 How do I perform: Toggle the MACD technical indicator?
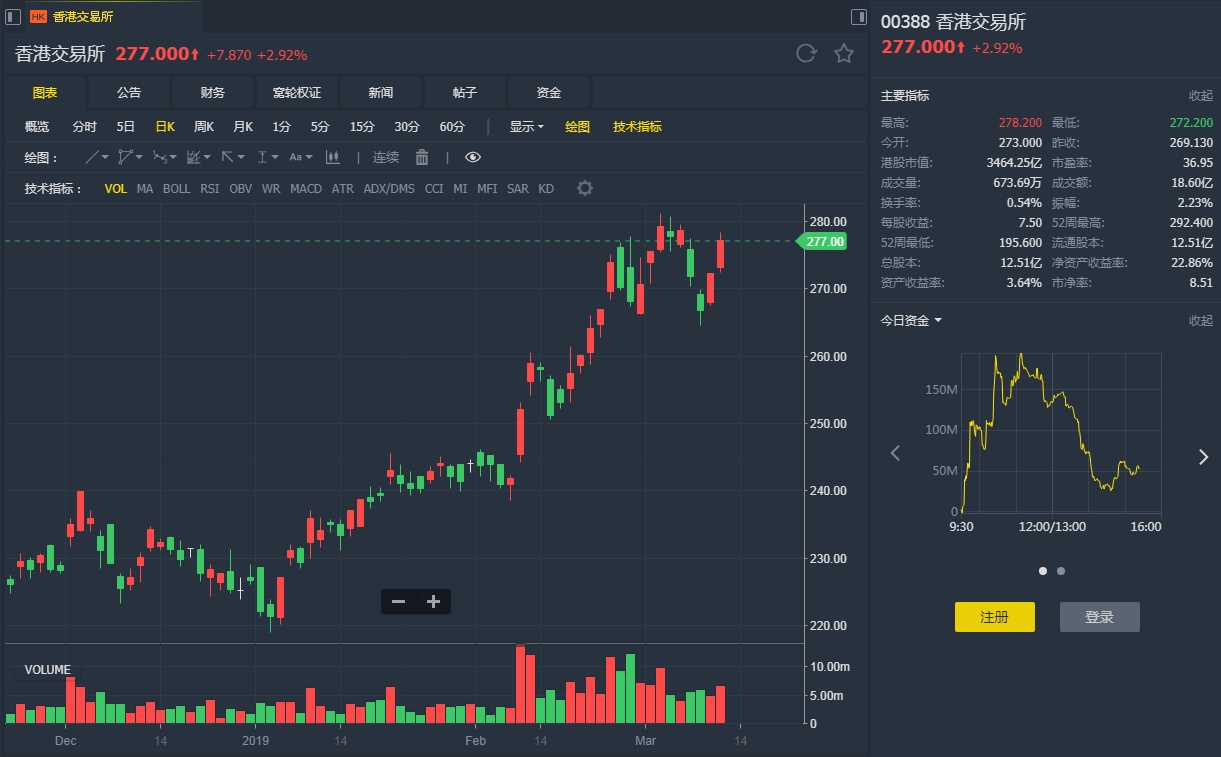[306, 188]
